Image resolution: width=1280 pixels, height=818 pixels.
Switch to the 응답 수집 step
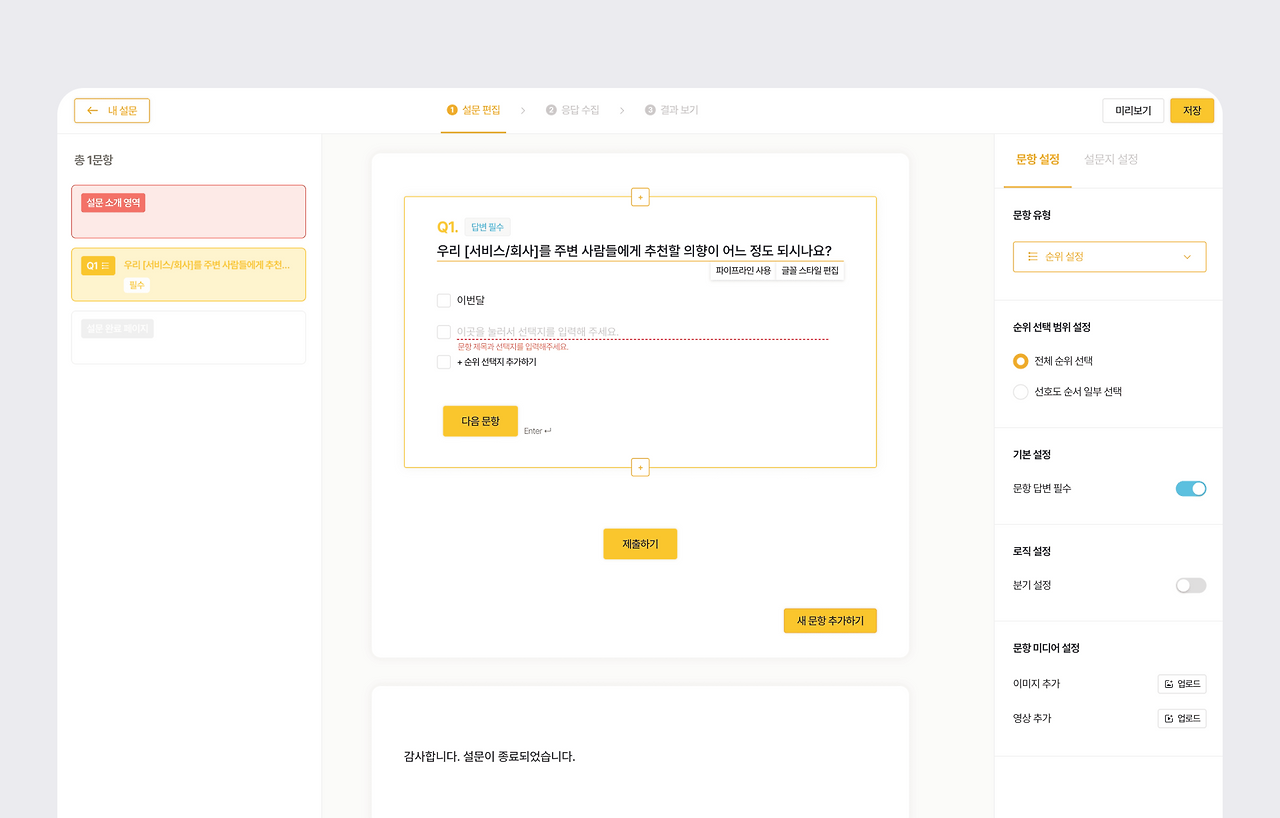tap(573, 110)
